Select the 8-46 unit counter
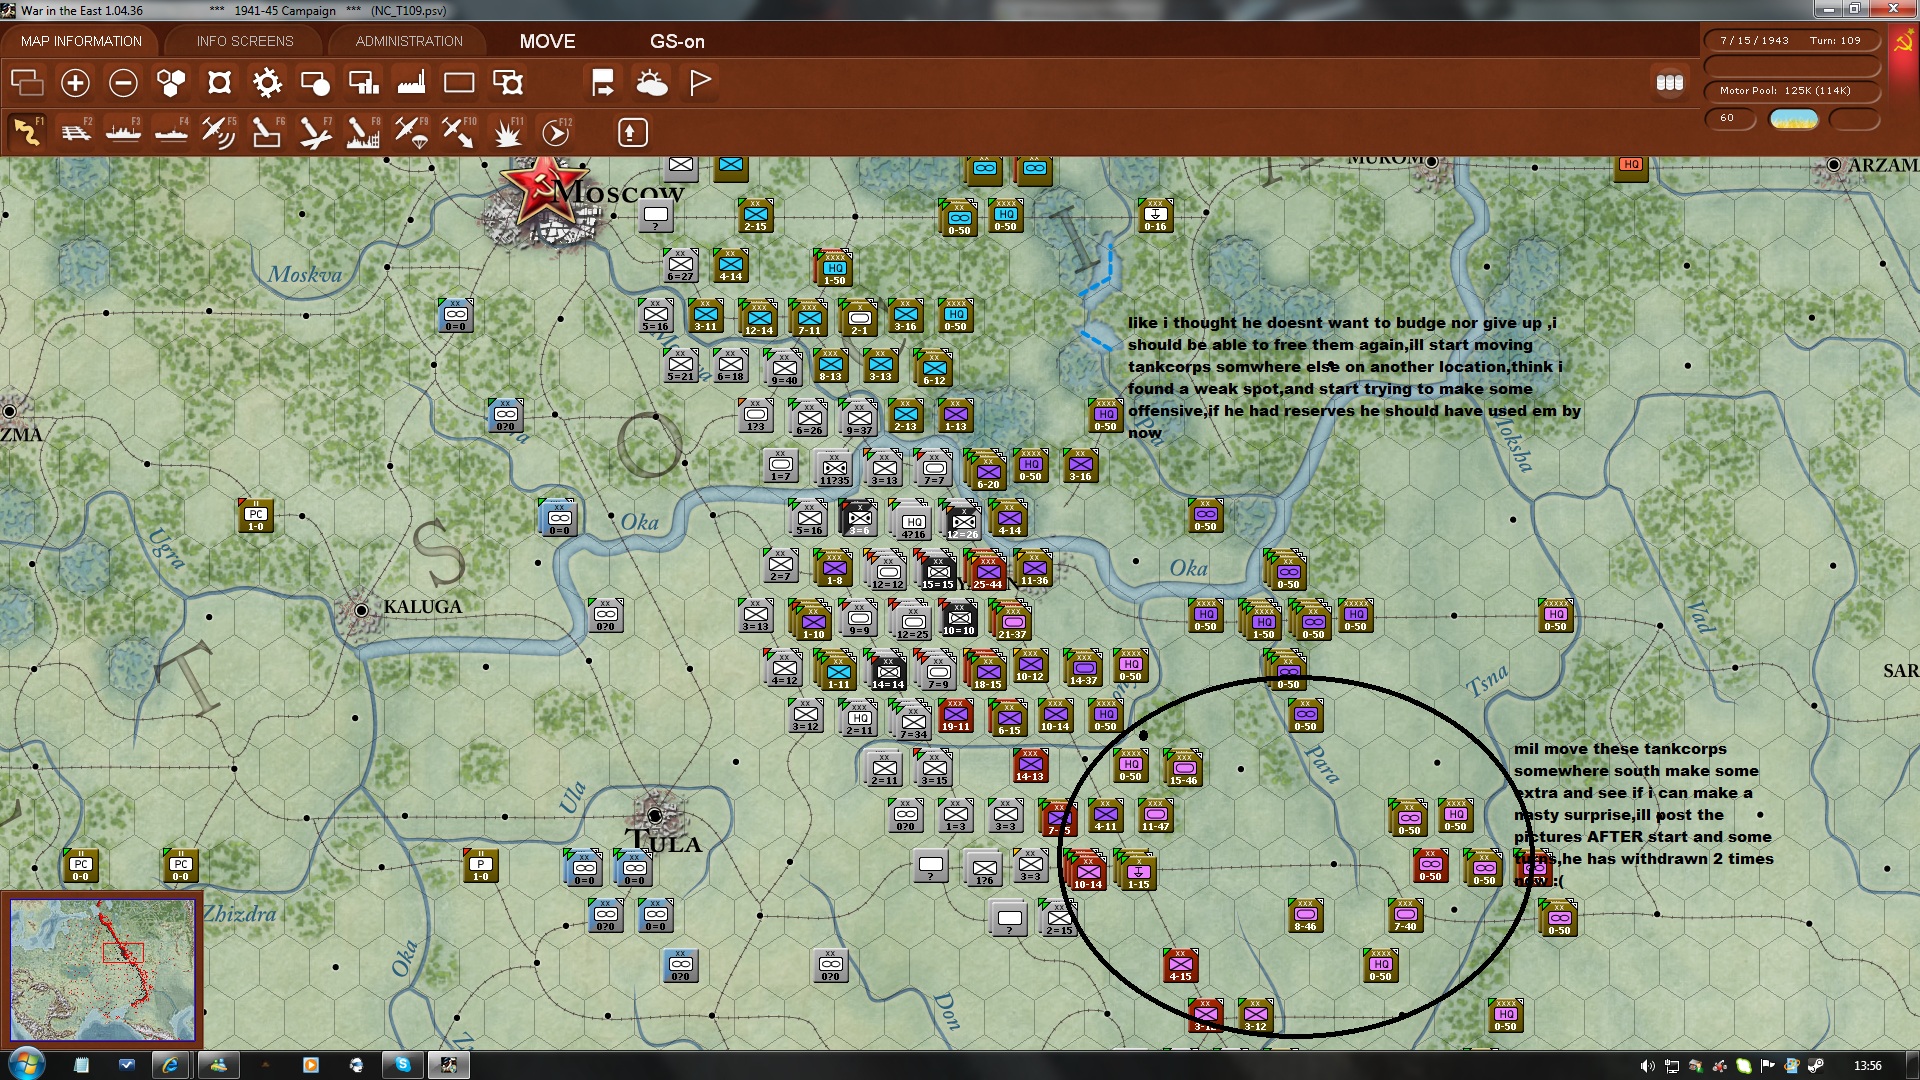Screen dimensions: 1920x1080 pyautogui.click(x=1305, y=915)
